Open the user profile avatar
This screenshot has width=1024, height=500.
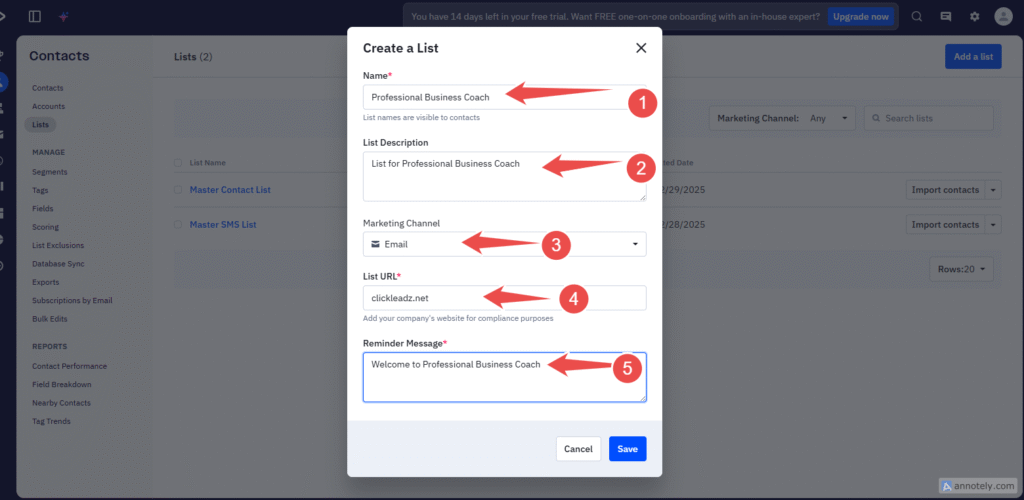coord(1004,16)
